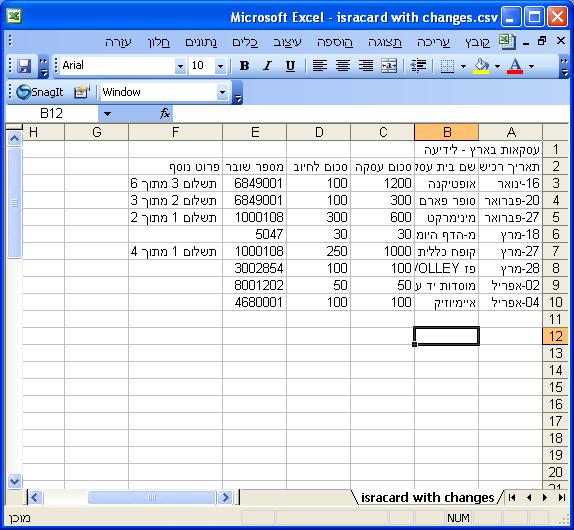Open the קובץ (File) menu
This screenshot has width=574, height=530.
(478, 42)
